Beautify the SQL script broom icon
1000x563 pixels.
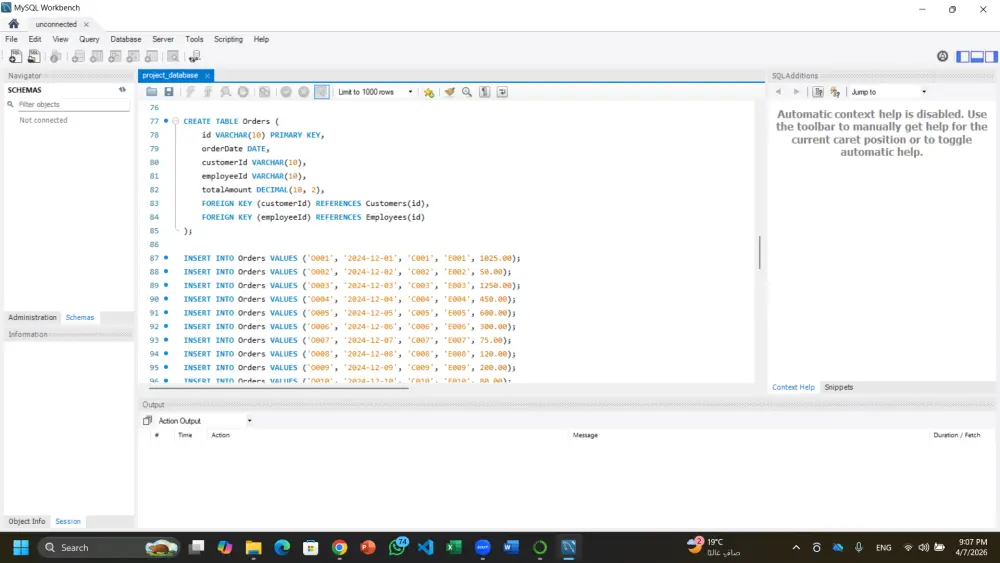(450, 92)
